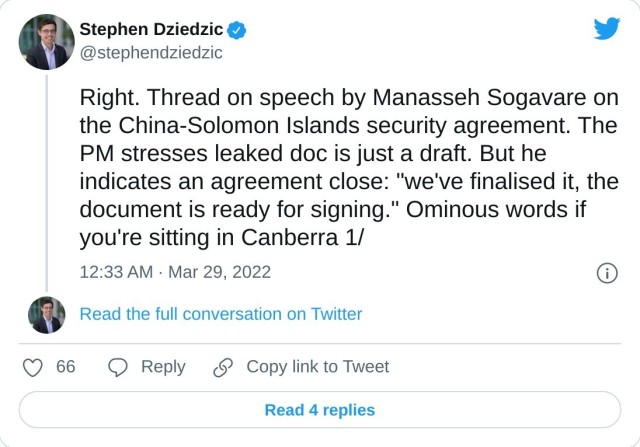Expand the Read 4 replies button
Viewport: 640px width, 447px height.
320,410
